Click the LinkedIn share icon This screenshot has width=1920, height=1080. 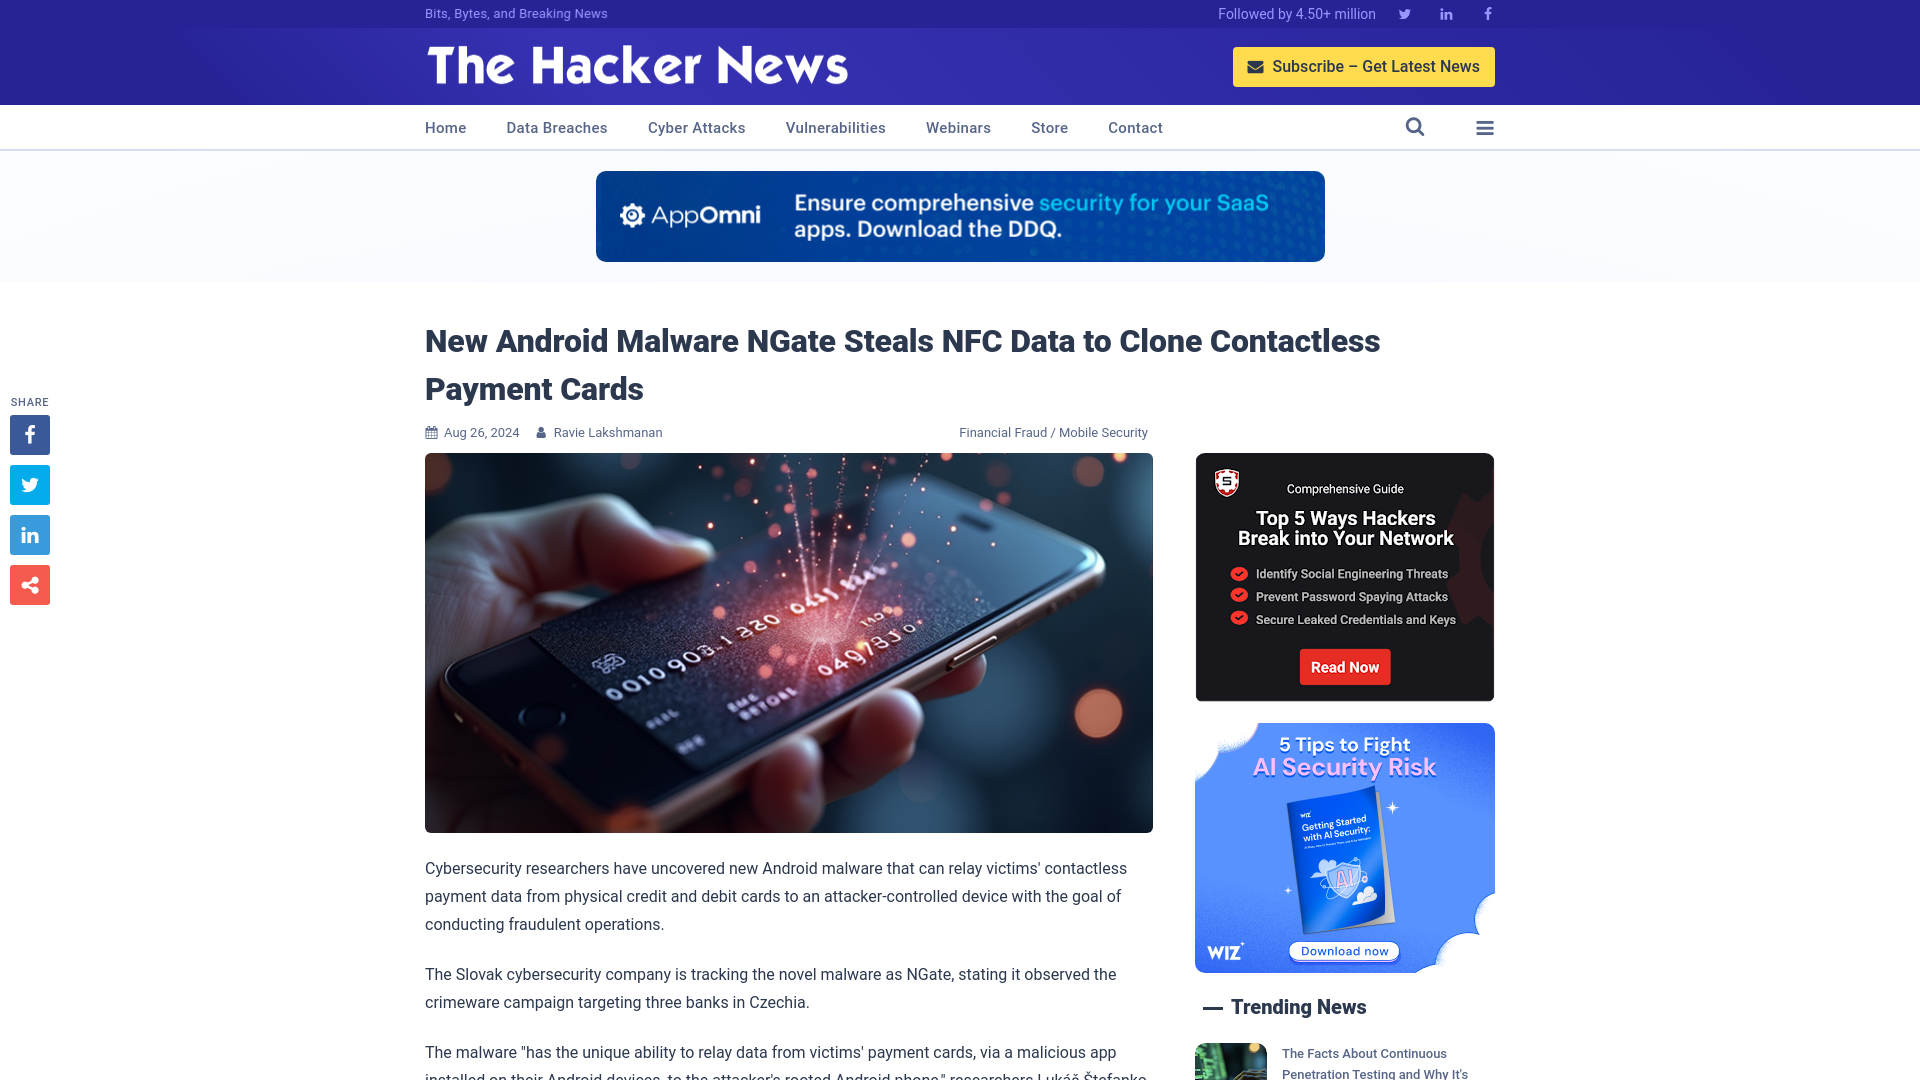[x=29, y=534]
